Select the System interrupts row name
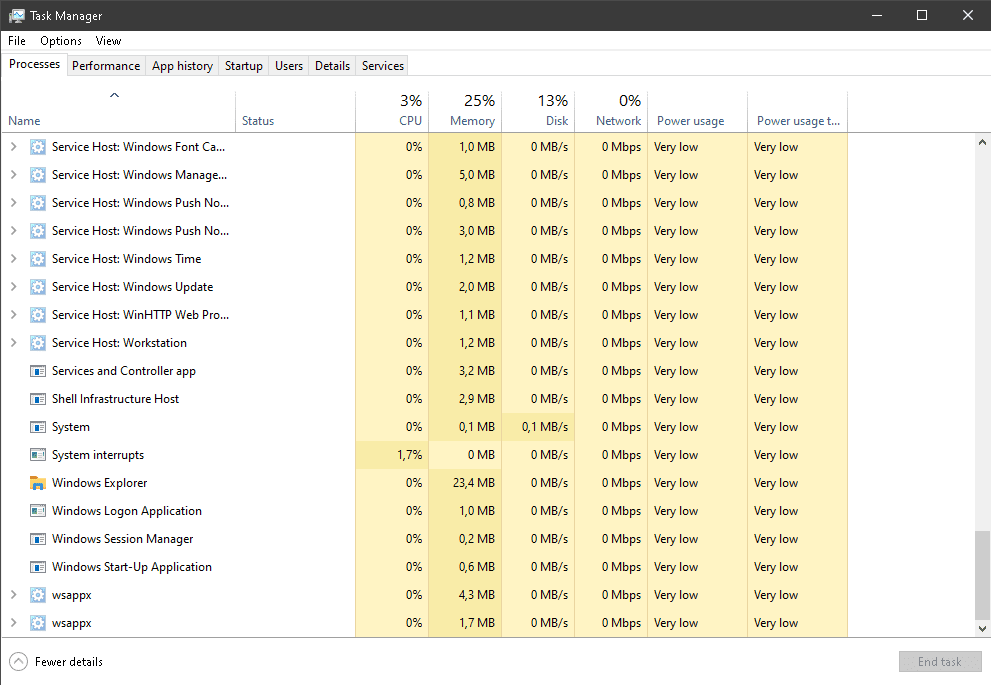Image resolution: width=991 pixels, height=685 pixels. pyautogui.click(x=98, y=455)
